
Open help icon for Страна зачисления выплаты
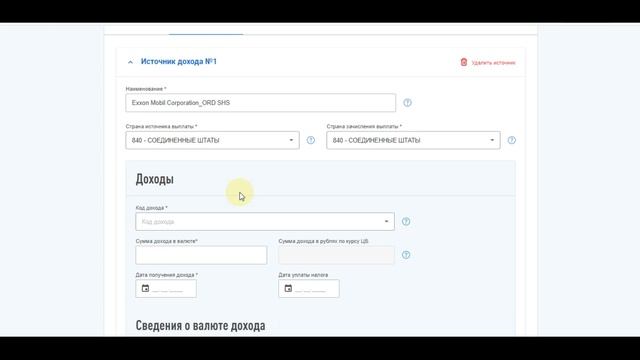point(511,140)
